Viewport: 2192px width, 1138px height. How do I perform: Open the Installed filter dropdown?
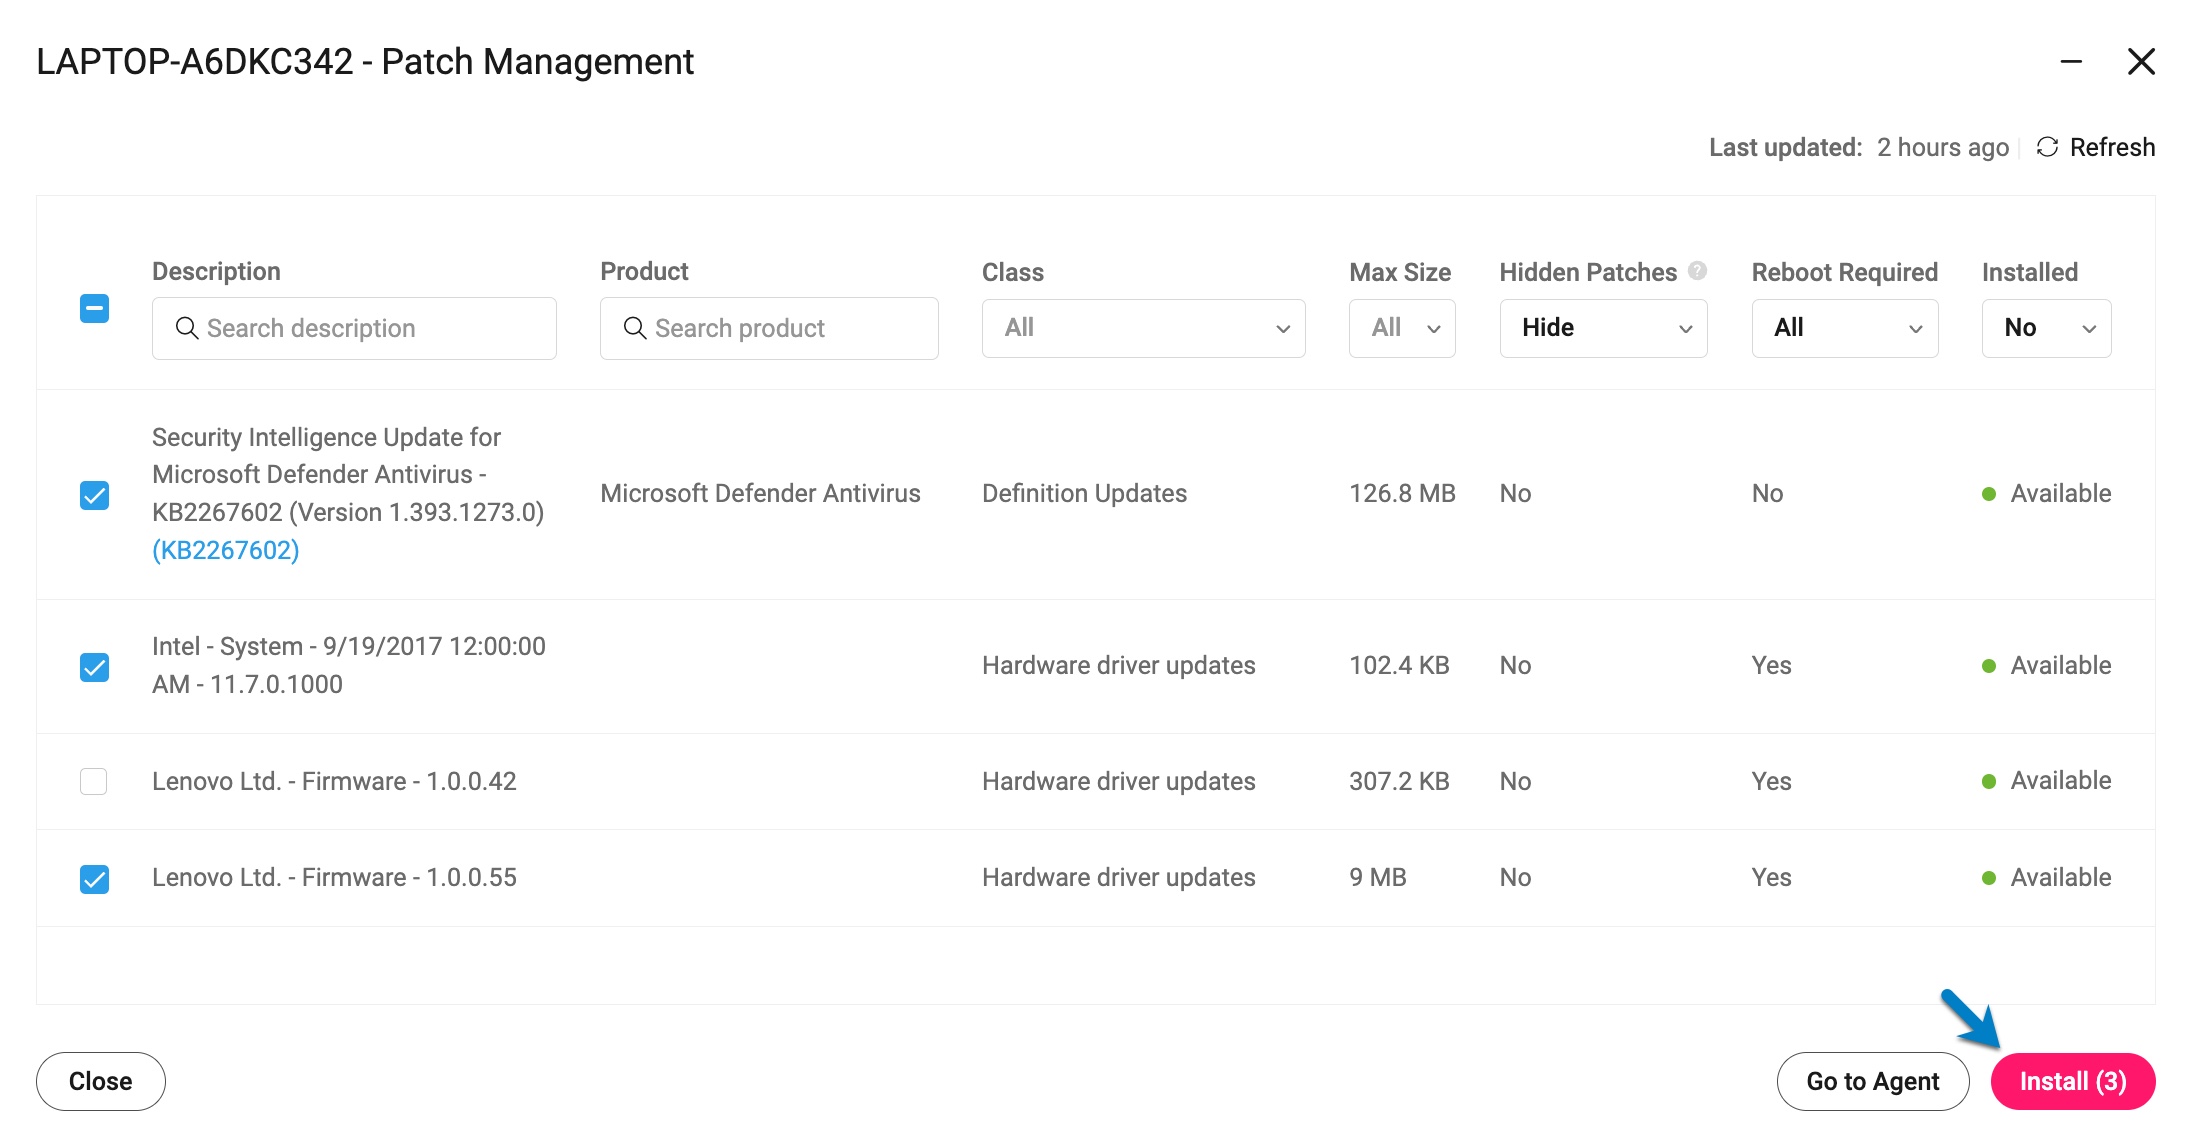click(x=2046, y=328)
